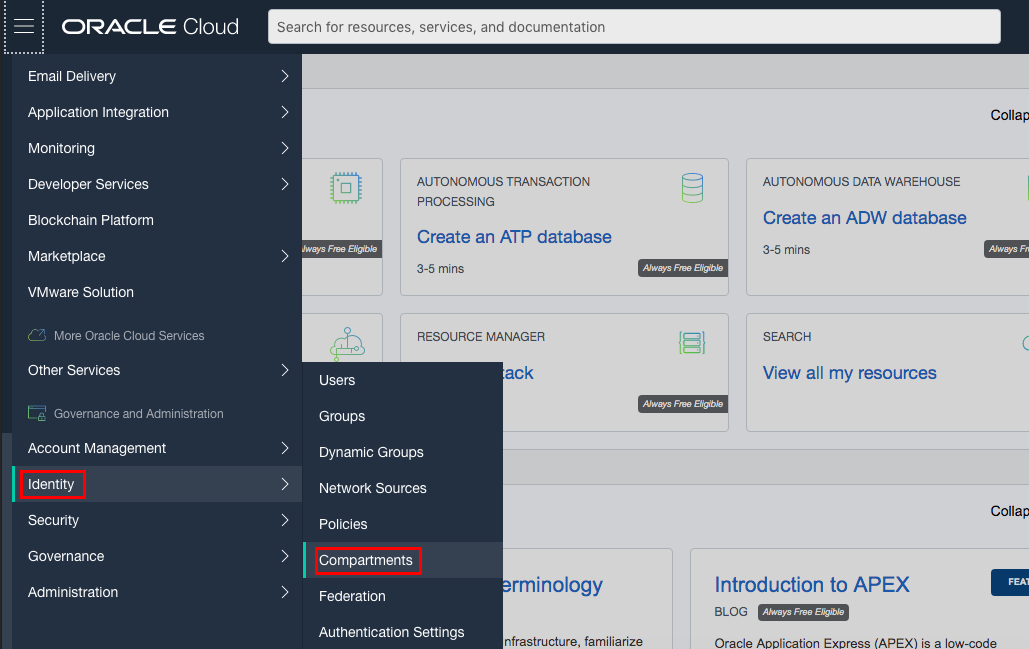1029x649 pixels.
Task: Select Identity in the navigation menu
Action: 157,484
